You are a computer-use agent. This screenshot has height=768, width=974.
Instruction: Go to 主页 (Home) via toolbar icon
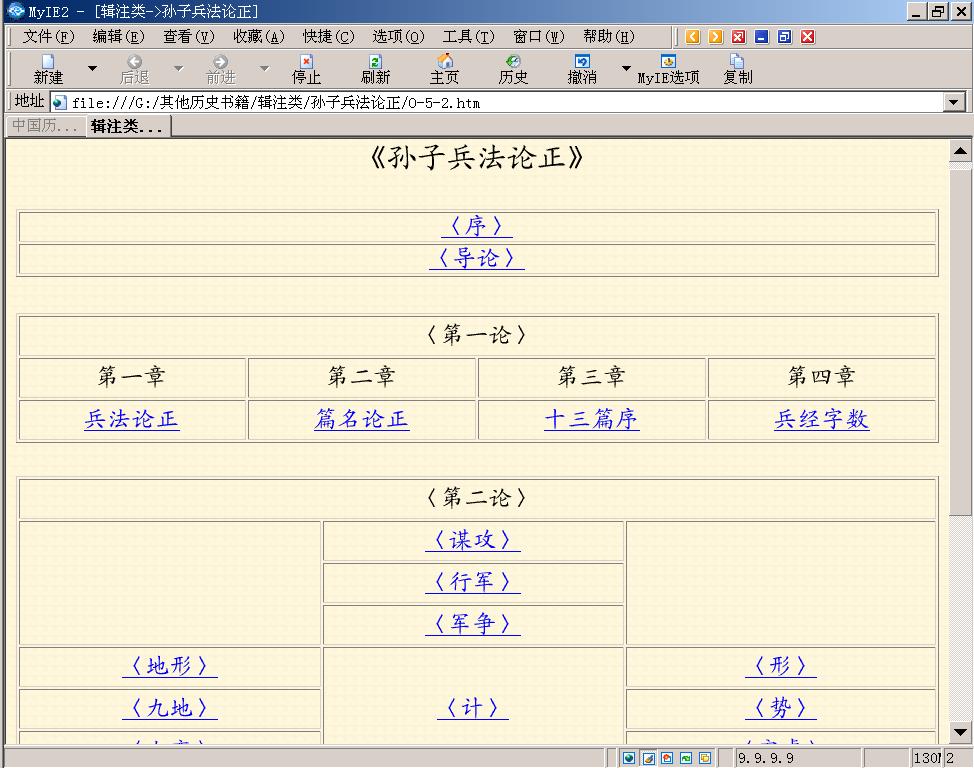445,68
